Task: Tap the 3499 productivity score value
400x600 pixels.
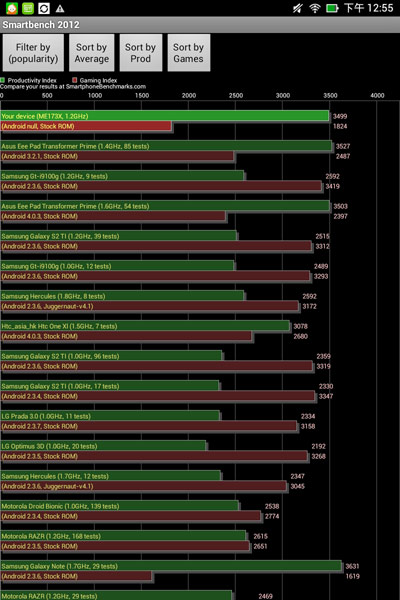Action: pos(340,116)
